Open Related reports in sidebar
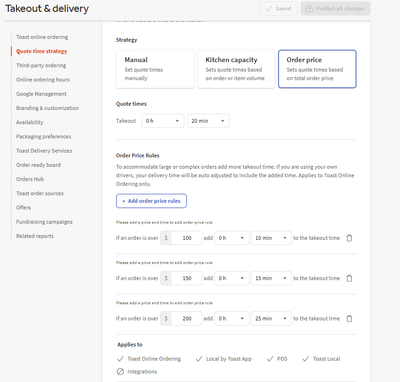Screen dimensions: 400x382 click(x=35, y=236)
